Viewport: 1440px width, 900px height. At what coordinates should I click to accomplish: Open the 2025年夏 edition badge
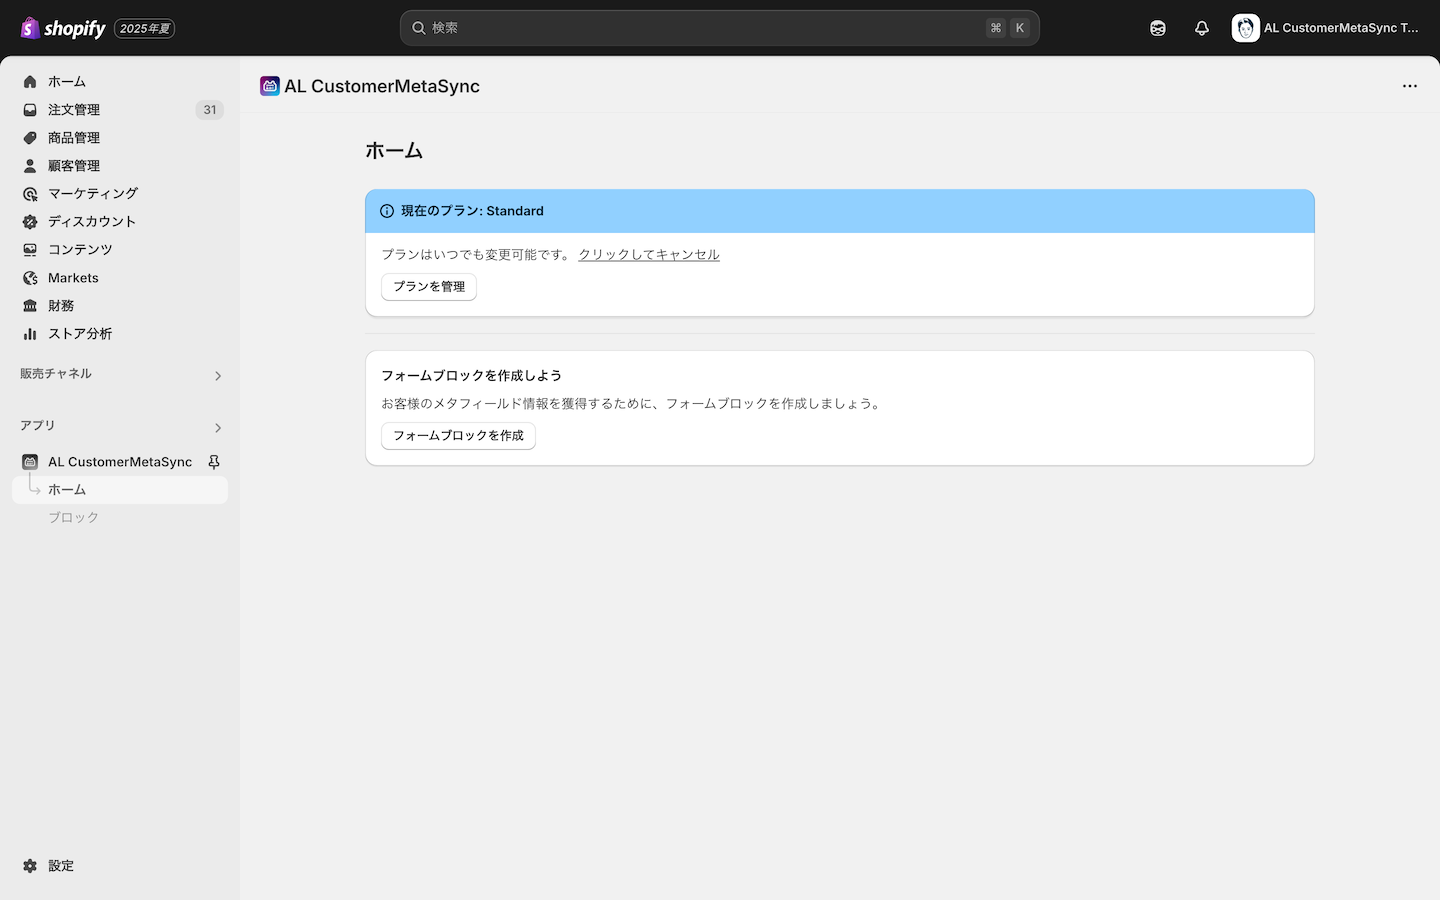point(145,29)
